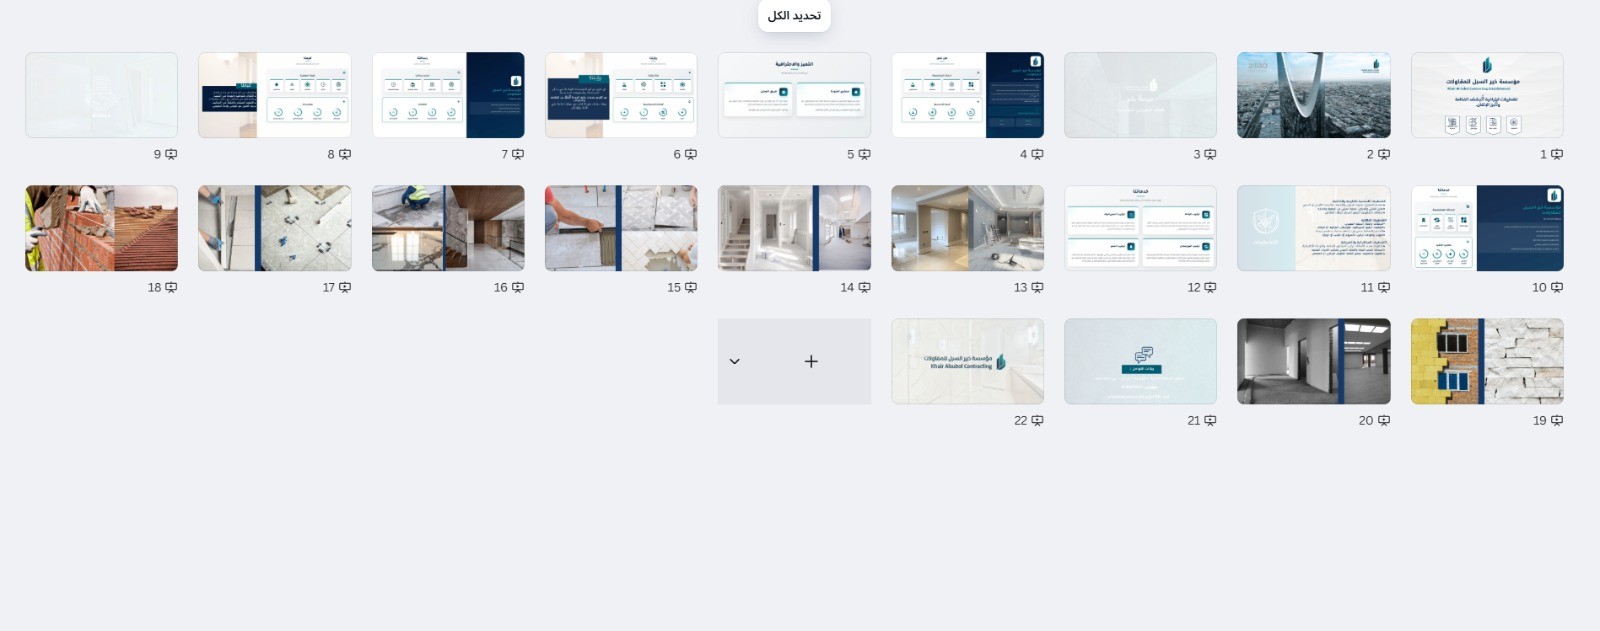Select page 22 Khair Alsubol Contracting thumbnail
The height and width of the screenshot is (631, 1600).
(x=968, y=362)
